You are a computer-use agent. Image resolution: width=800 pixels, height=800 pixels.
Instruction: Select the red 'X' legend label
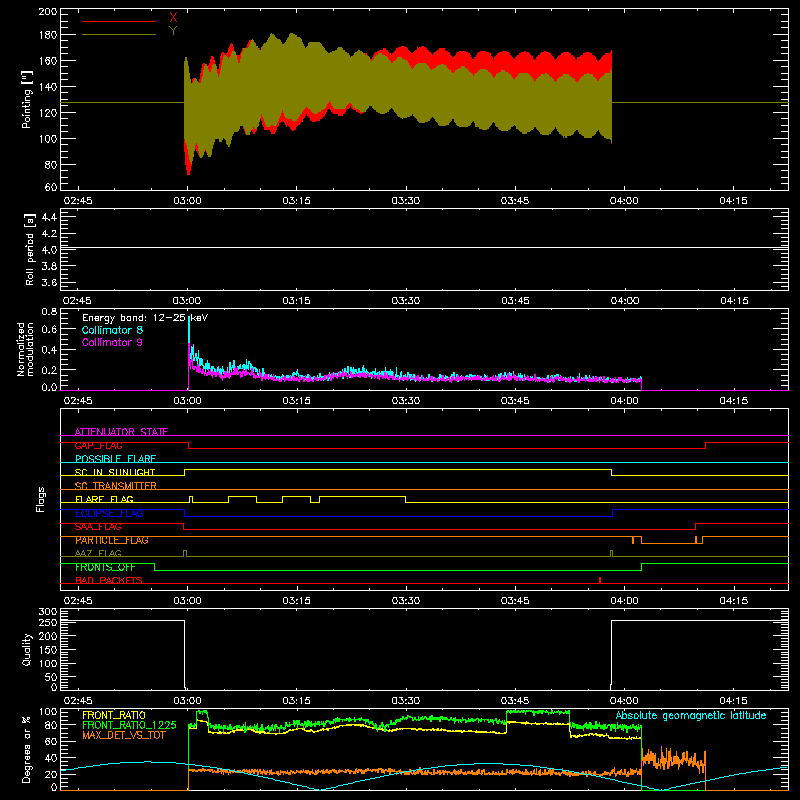pyautogui.click(x=173, y=18)
